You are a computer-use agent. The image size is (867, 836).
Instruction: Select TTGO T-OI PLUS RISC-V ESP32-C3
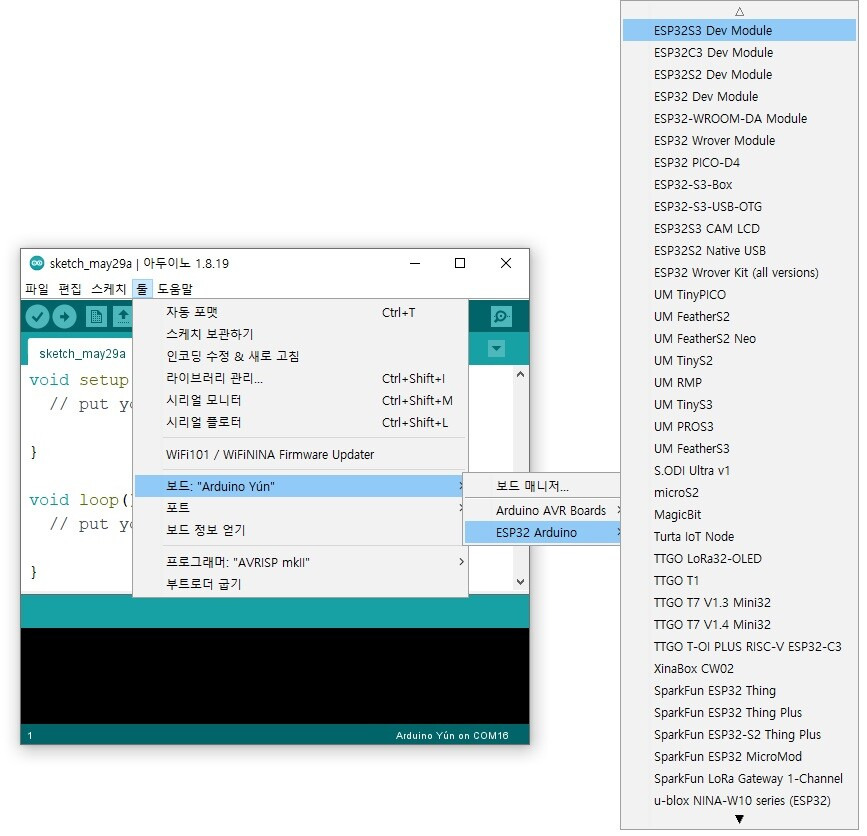(x=739, y=647)
